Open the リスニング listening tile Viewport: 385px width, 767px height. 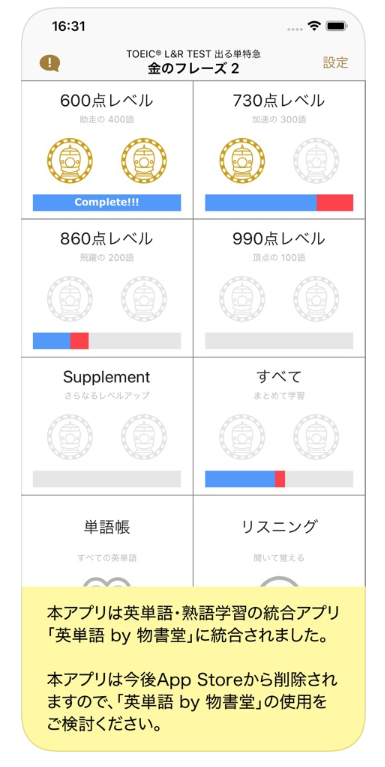click(279, 541)
